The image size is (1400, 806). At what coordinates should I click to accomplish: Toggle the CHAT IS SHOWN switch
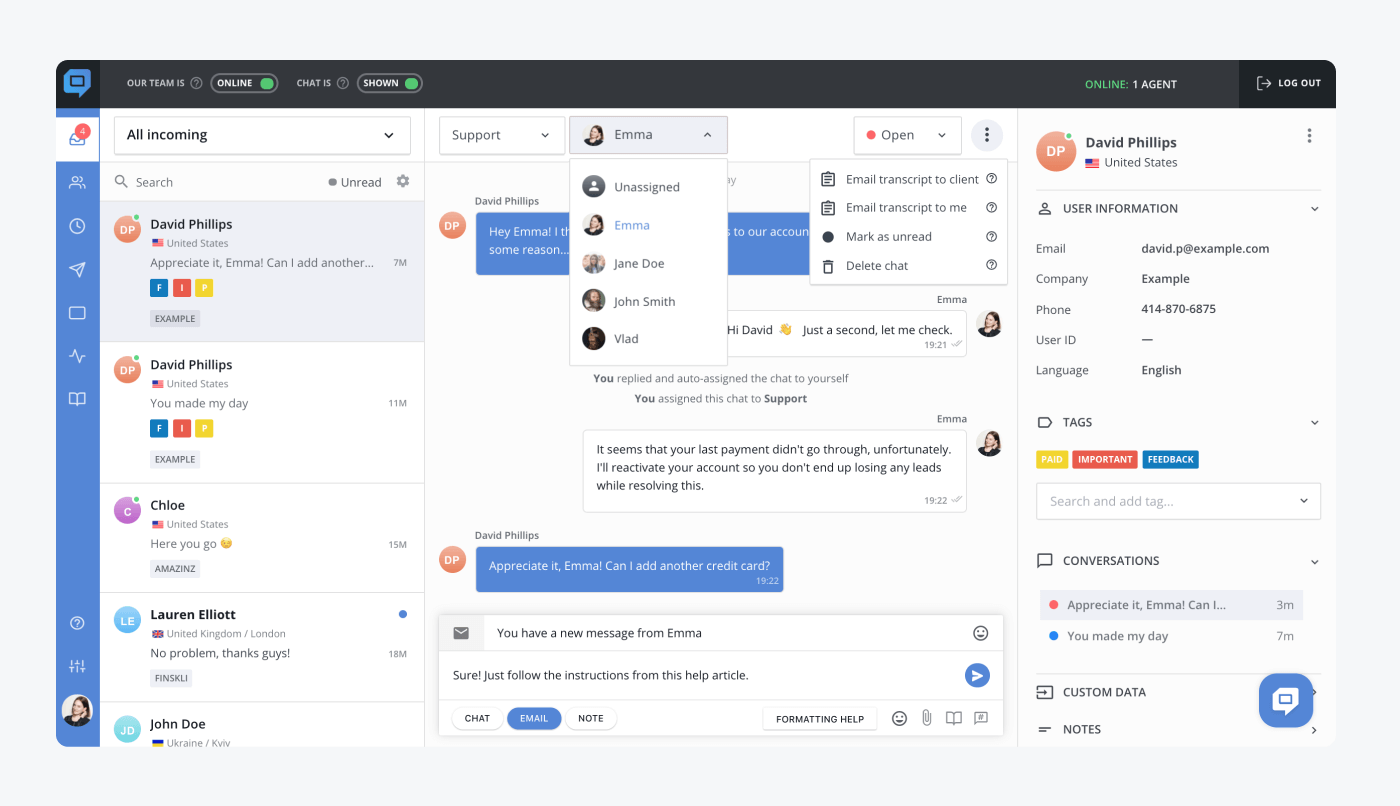click(x=389, y=83)
